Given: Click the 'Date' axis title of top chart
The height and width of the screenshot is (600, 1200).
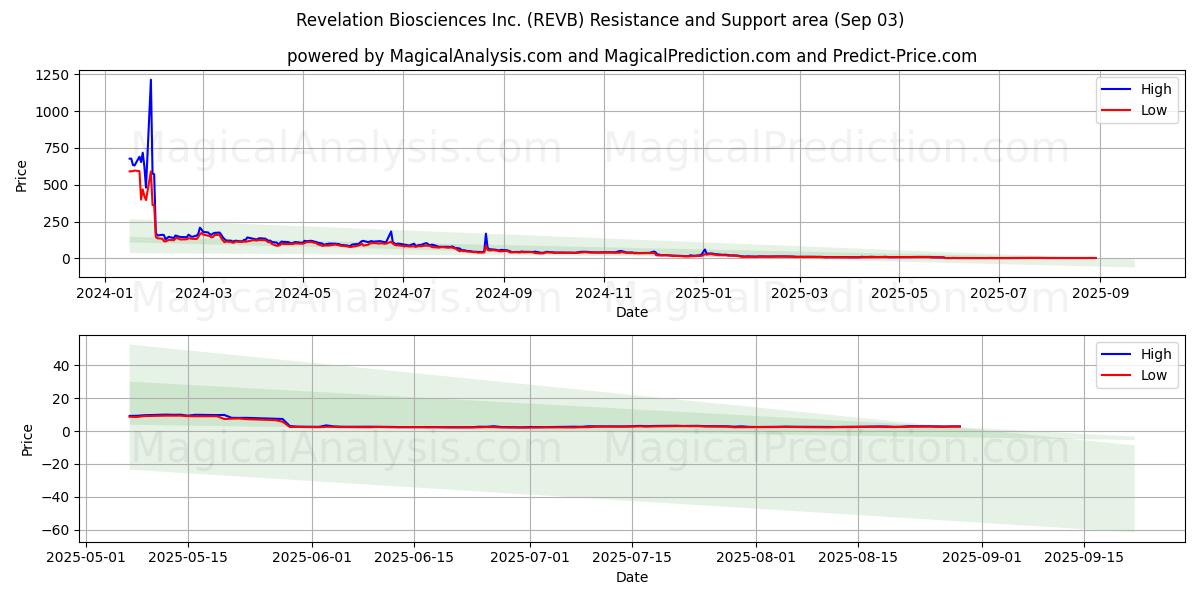Looking at the screenshot, I should (632, 312).
